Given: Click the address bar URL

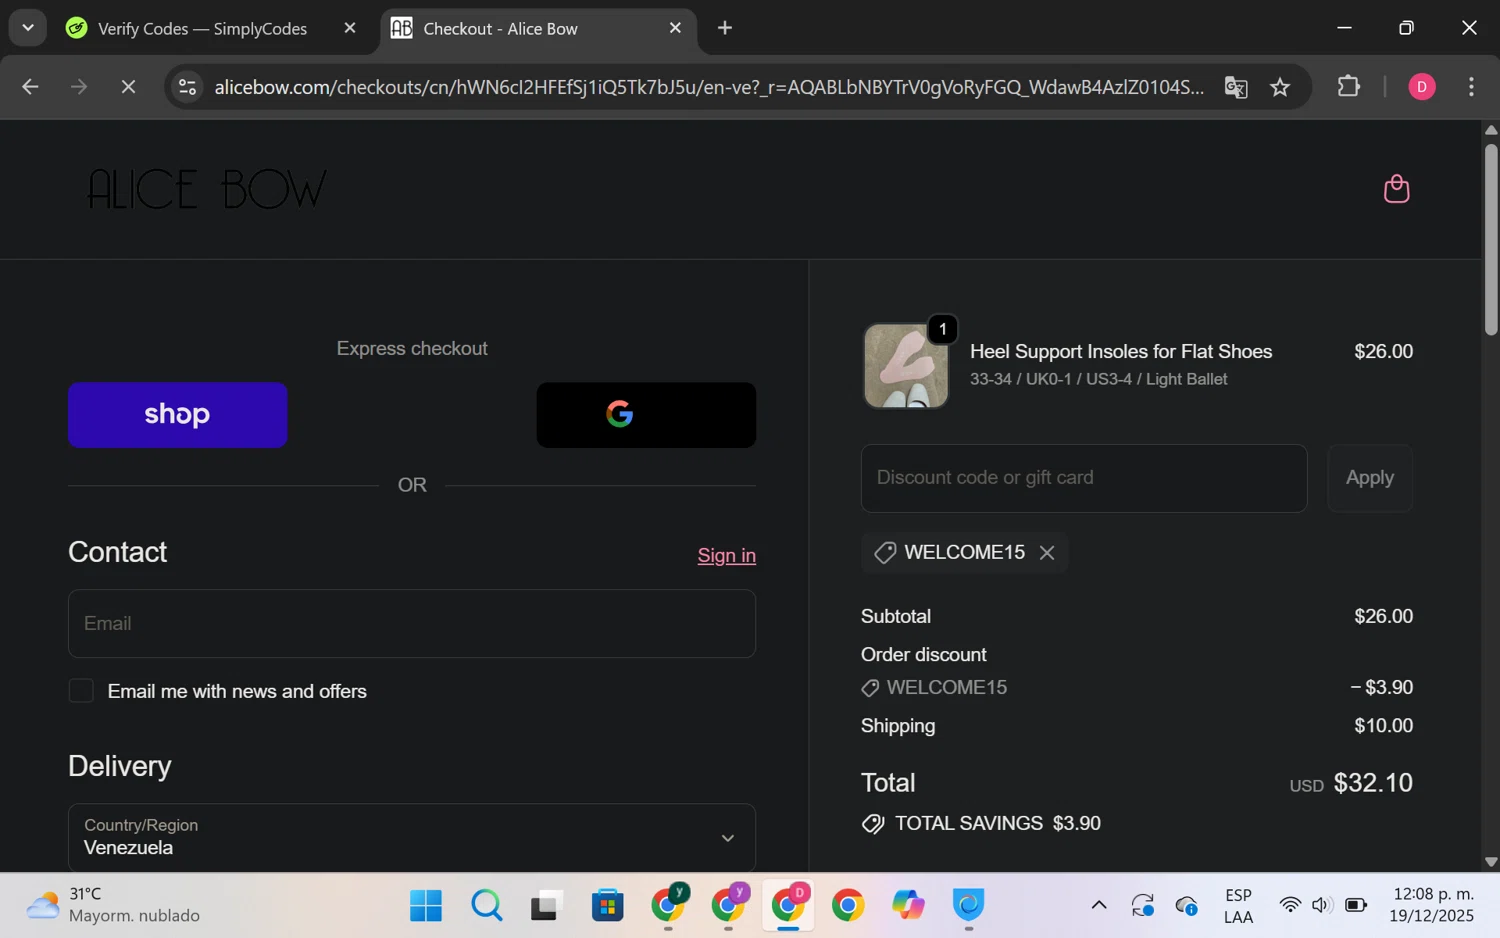Looking at the screenshot, I should point(709,87).
